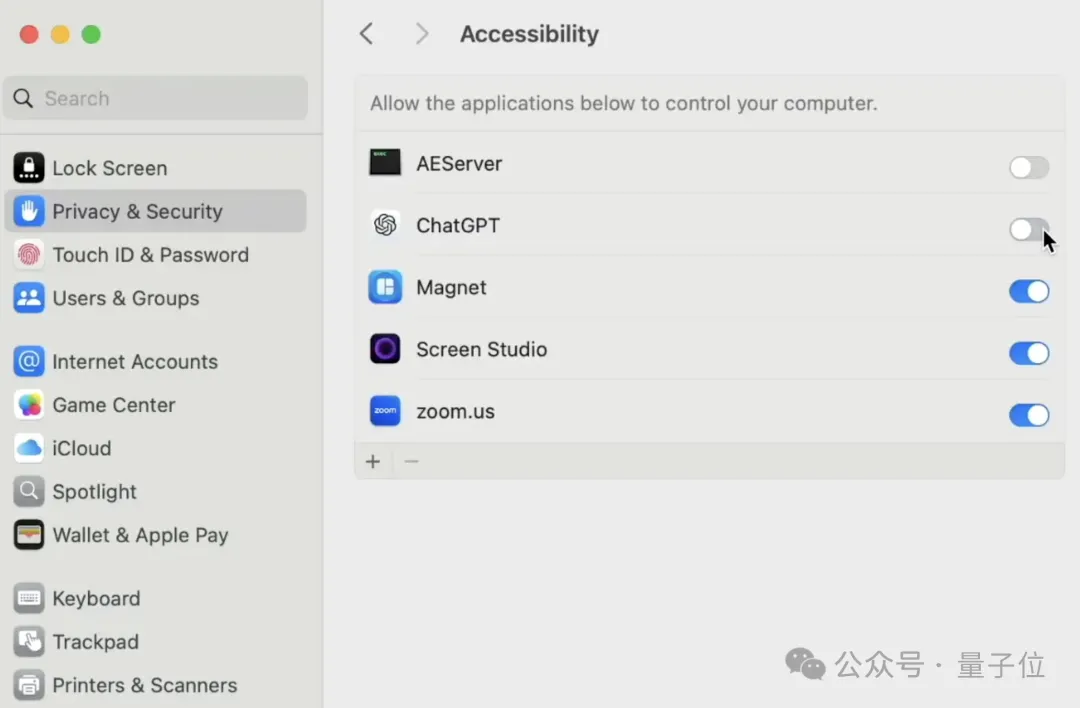Click the Screen Studio app icon
The height and width of the screenshot is (708, 1080).
[385, 349]
